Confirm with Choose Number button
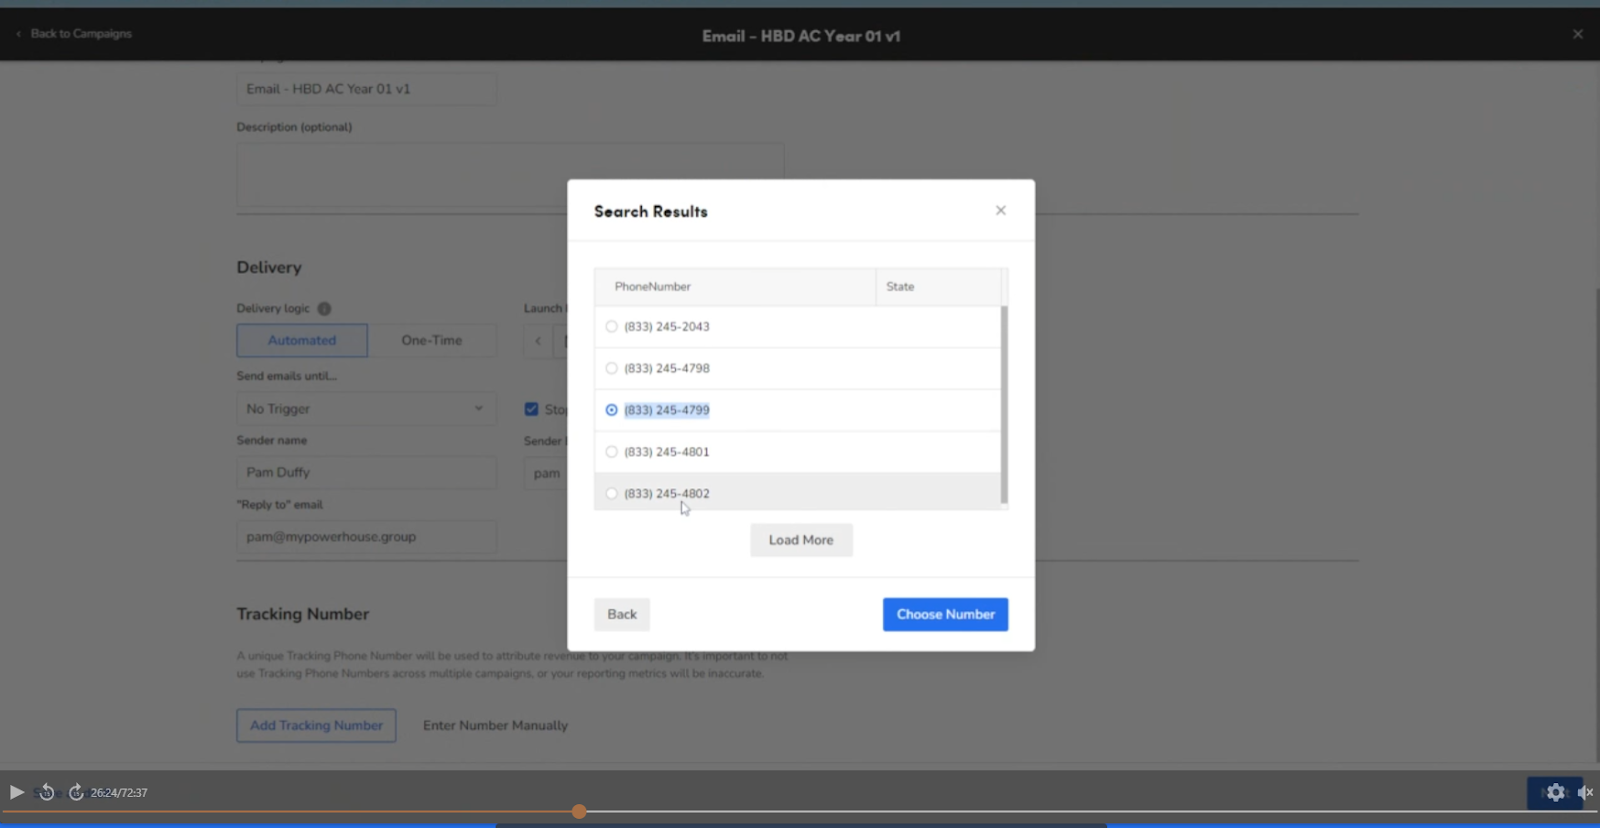The width and height of the screenshot is (1600, 828). pos(945,614)
